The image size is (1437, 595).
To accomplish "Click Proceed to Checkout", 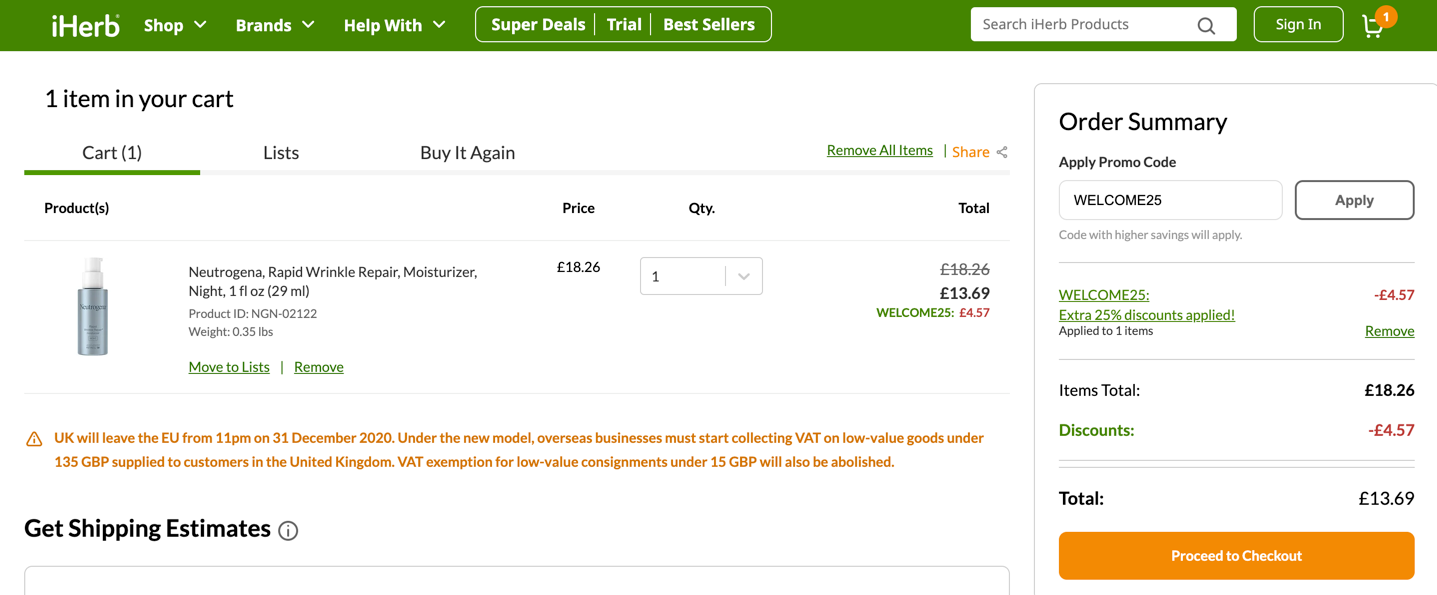I will pos(1236,556).
